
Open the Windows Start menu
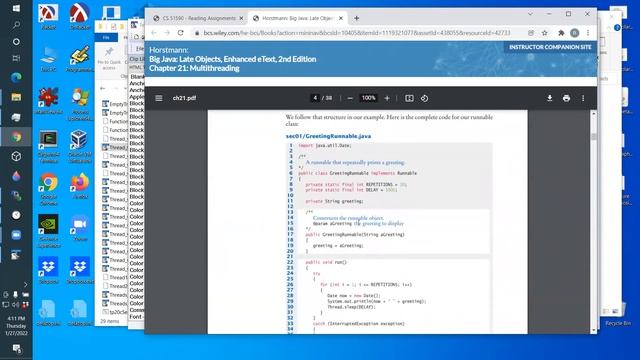(16, 8)
